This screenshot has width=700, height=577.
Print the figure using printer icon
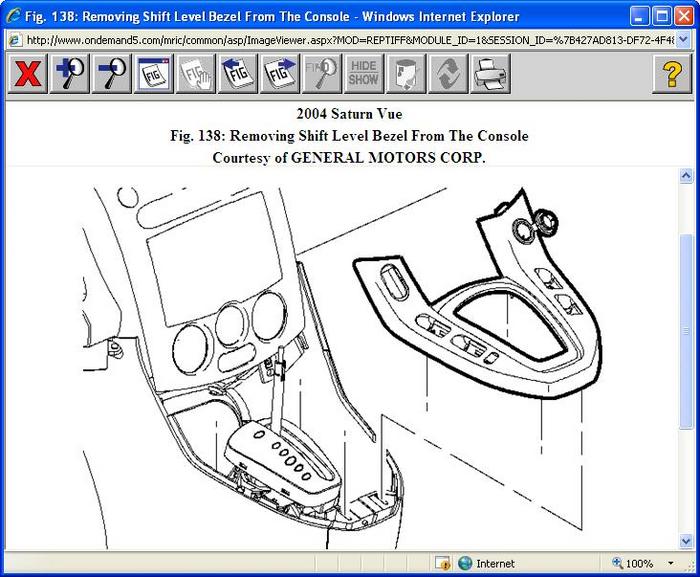coord(490,74)
